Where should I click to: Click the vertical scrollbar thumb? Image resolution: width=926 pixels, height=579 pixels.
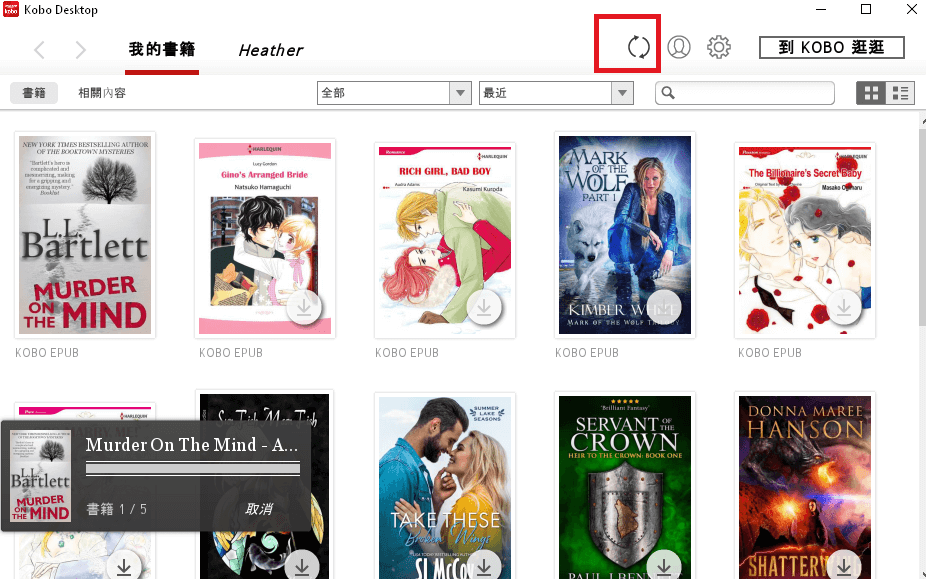tap(922, 227)
